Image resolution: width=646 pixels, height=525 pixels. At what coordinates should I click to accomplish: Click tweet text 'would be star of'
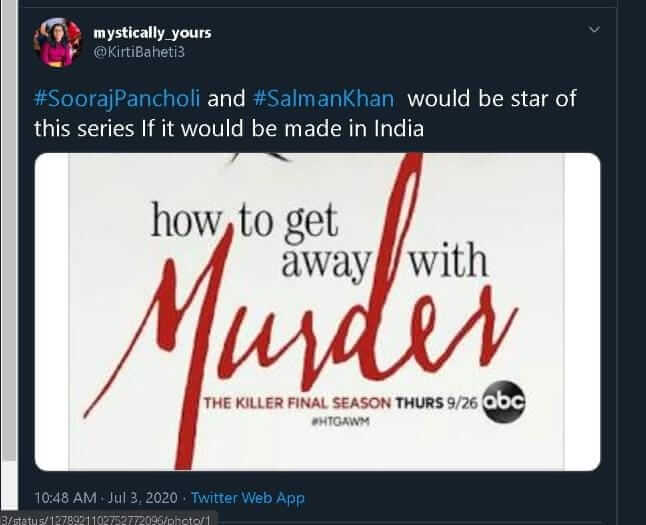pos(492,99)
